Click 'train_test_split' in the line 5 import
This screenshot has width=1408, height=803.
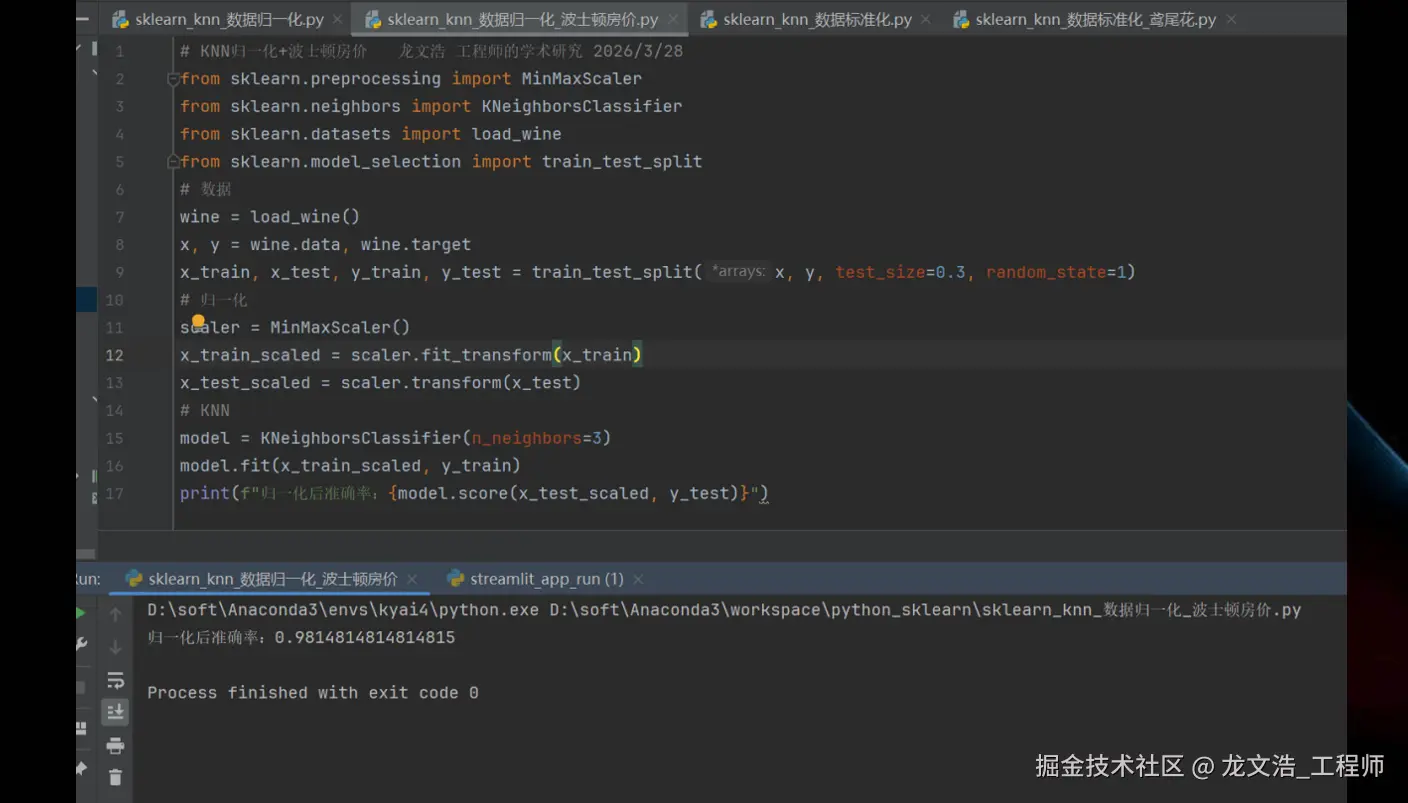[x=622, y=161]
